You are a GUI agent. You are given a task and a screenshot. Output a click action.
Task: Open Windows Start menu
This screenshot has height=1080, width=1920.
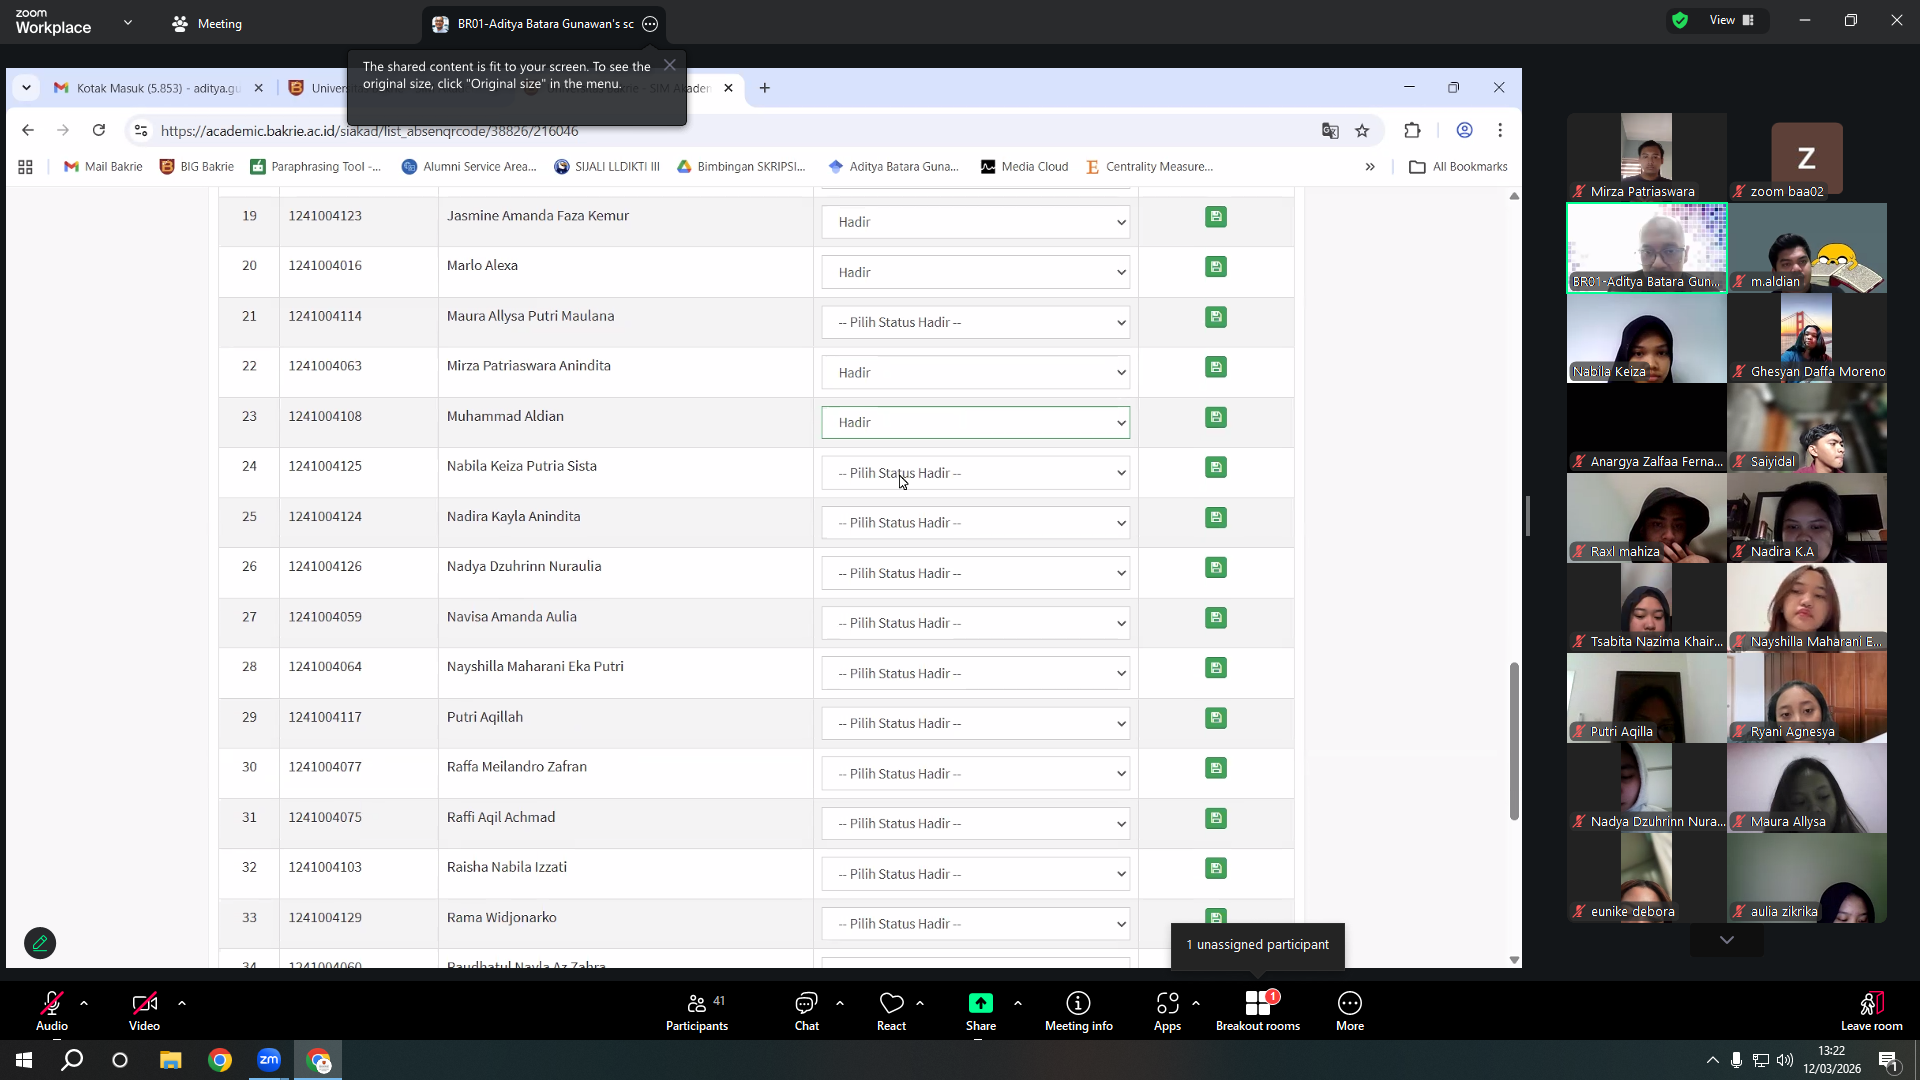[x=24, y=1060]
